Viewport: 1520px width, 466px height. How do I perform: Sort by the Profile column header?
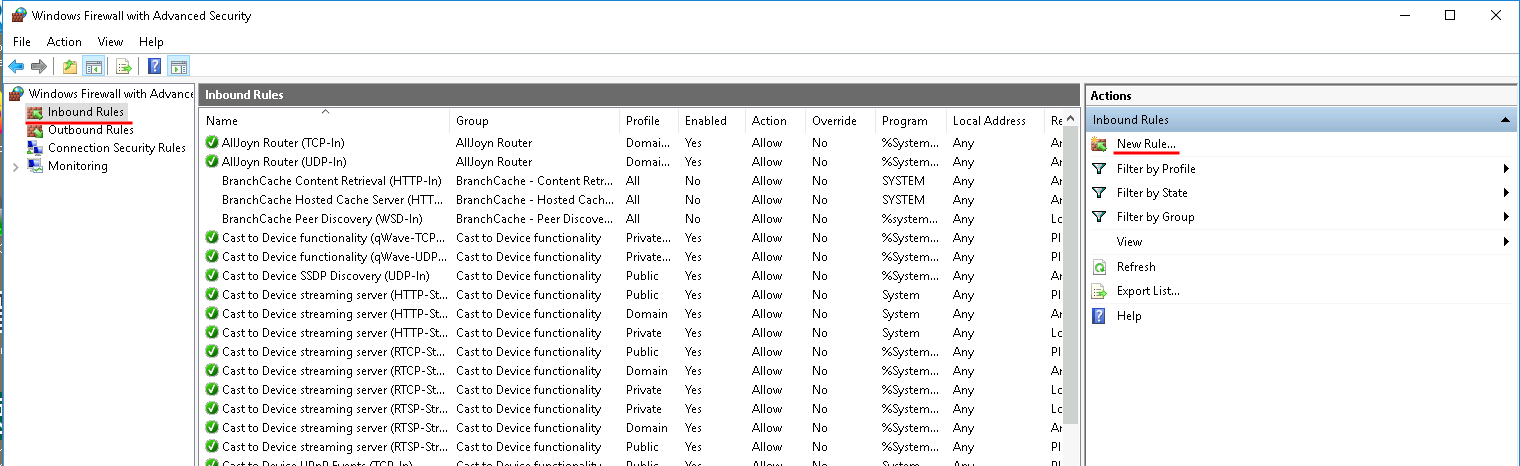tap(649, 121)
